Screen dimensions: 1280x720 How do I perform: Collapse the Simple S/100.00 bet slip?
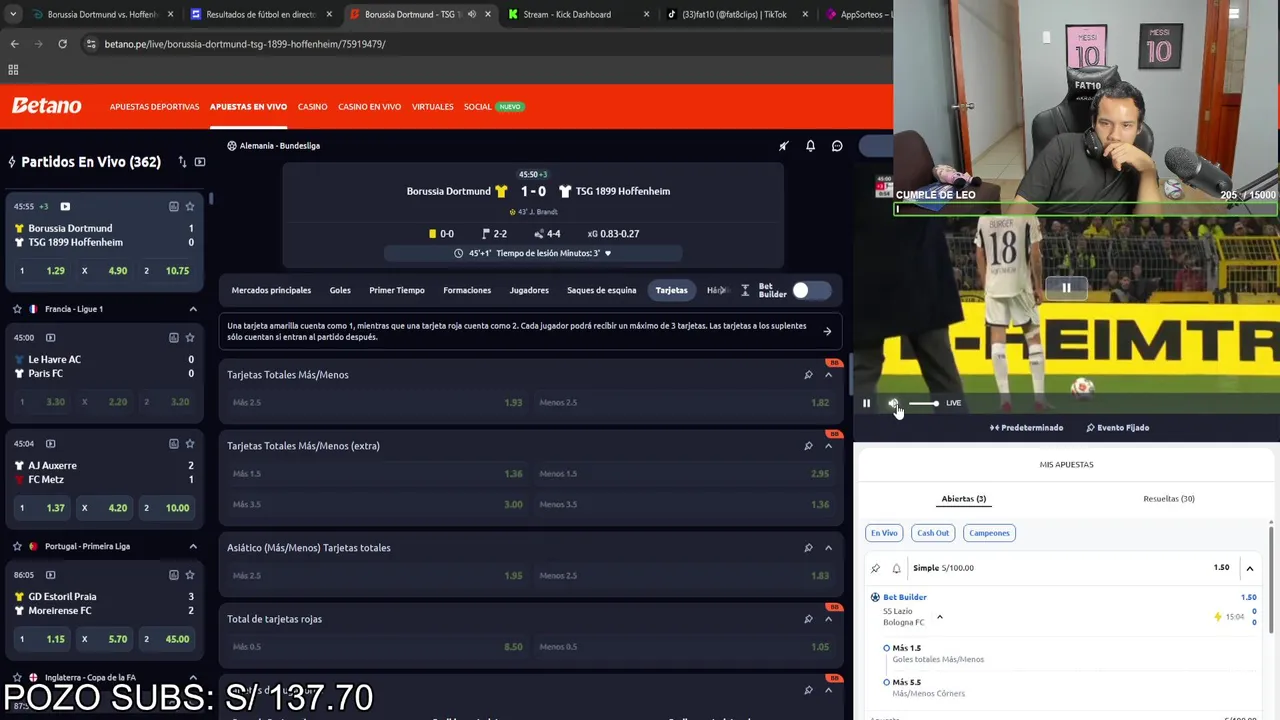[1249, 568]
